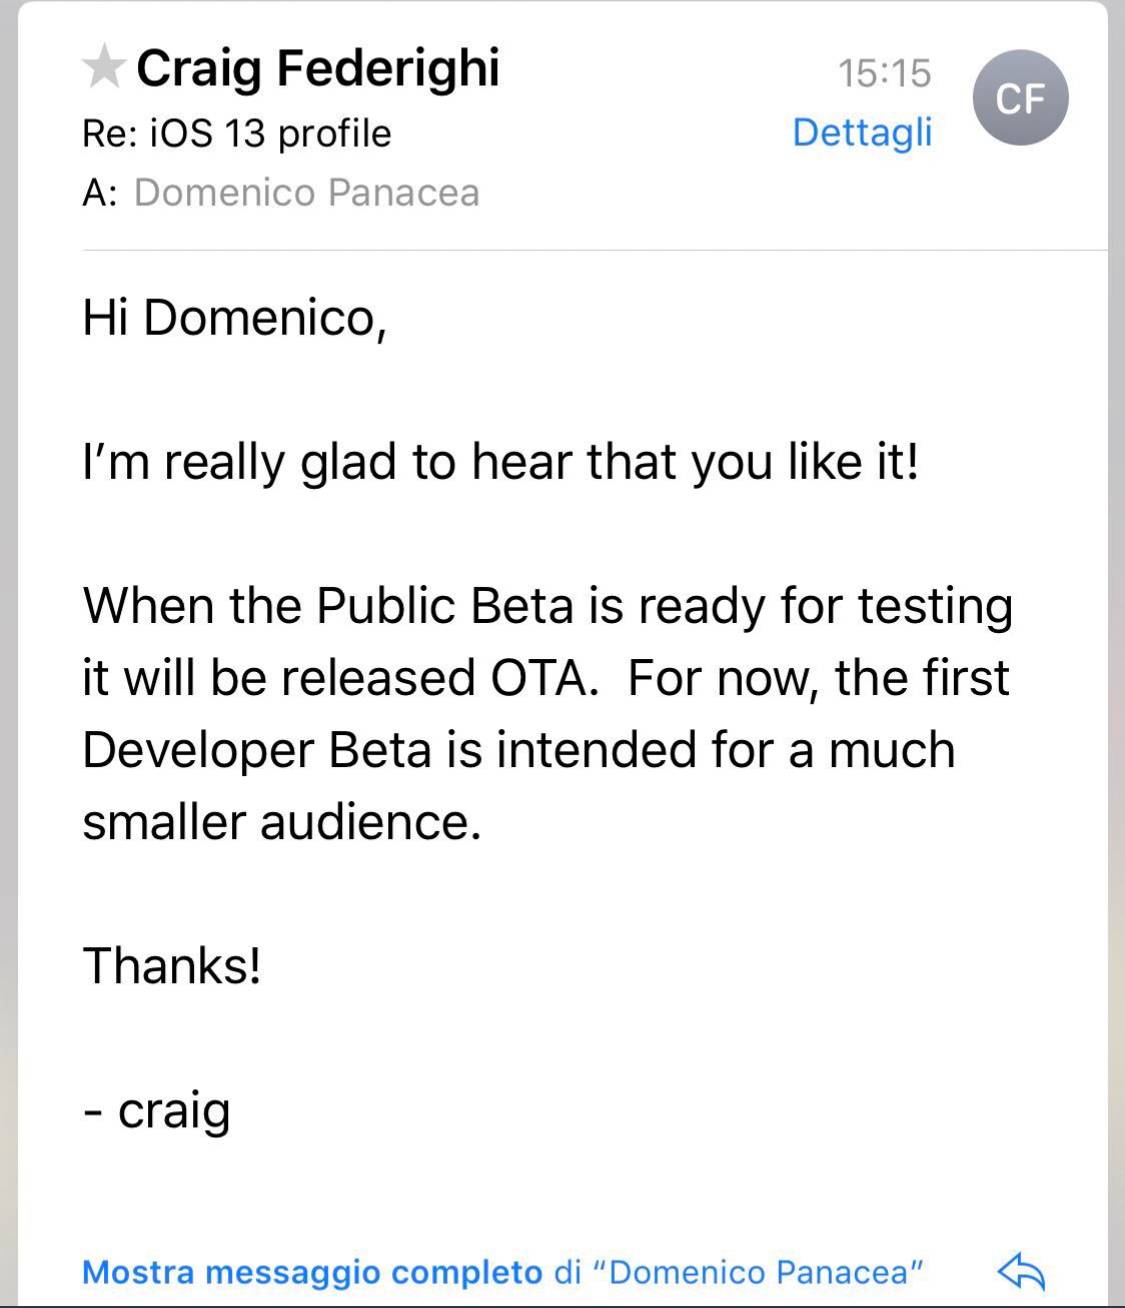The width and height of the screenshot is (1125, 1308).
Task: Tap the 15:15 timestamp
Action: pyautogui.click(x=884, y=73)
